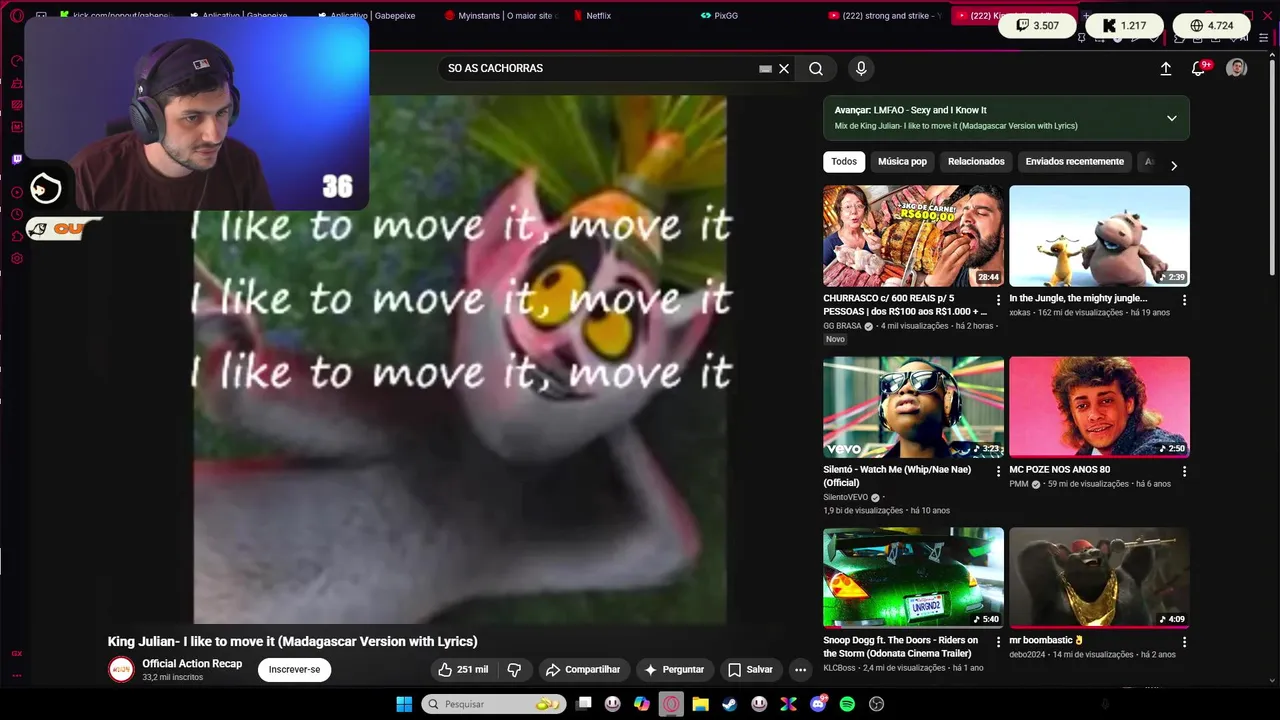Open GX Cleaner in the sidebar
The image size is (1280, 720).
(17, 83)
